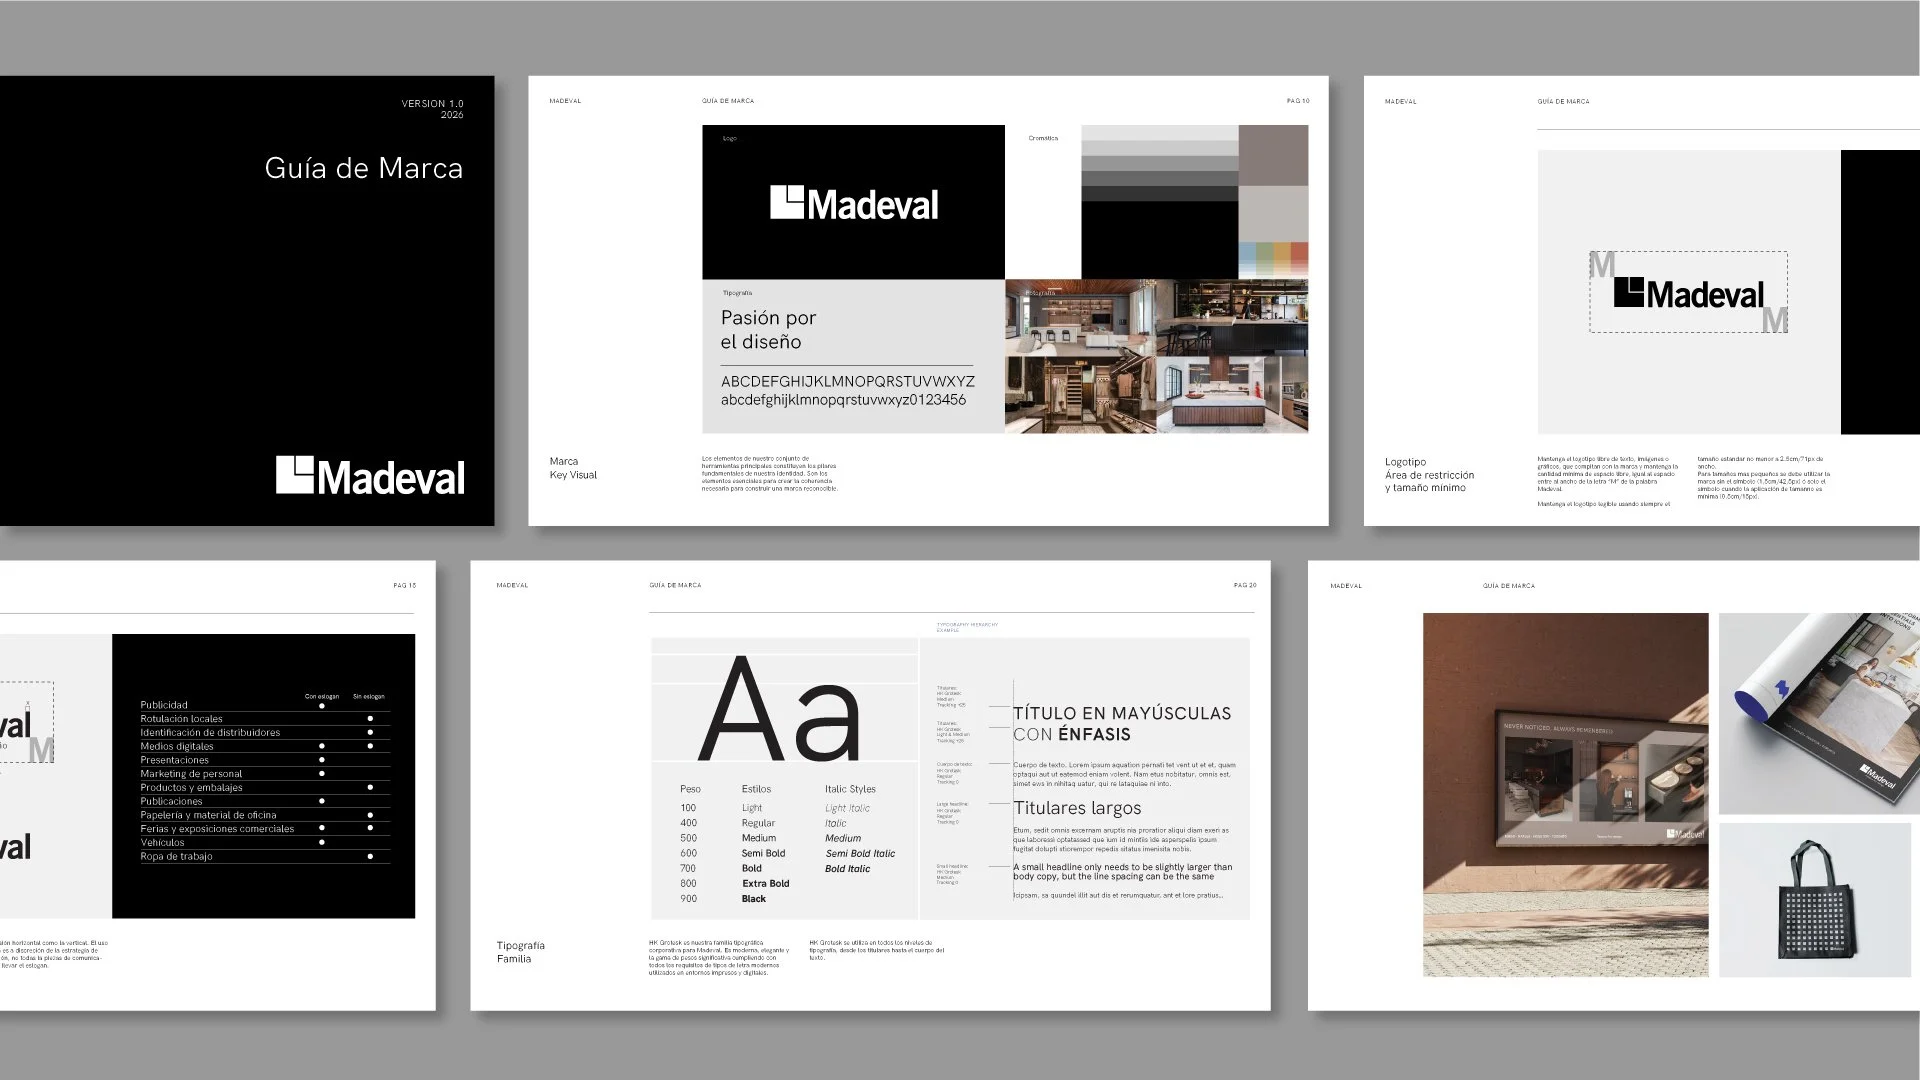Click the "Italic Styles" column heading

tap(850, 789)
